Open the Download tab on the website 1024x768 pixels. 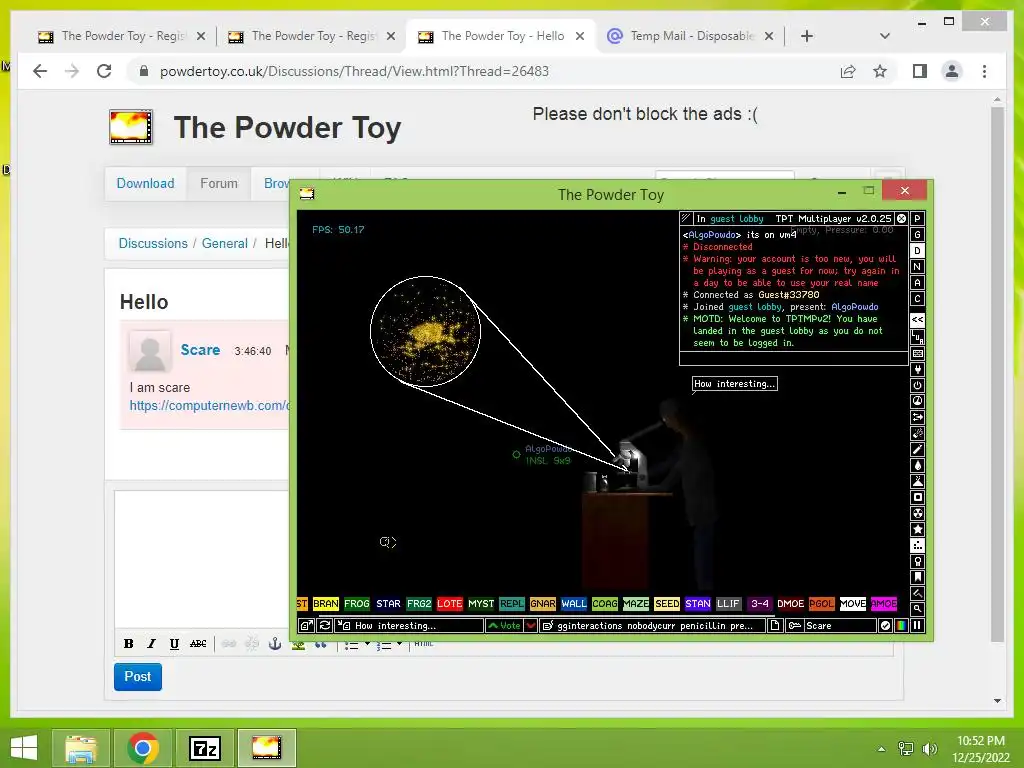click(145, 184)
